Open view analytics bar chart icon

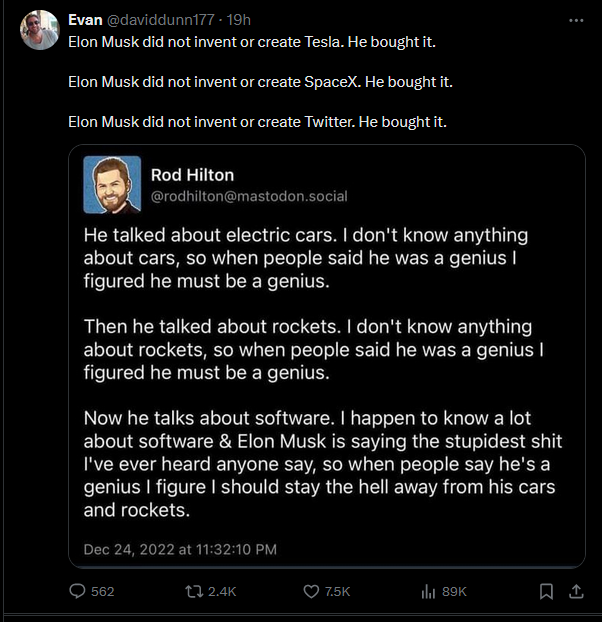pos(429,591)
